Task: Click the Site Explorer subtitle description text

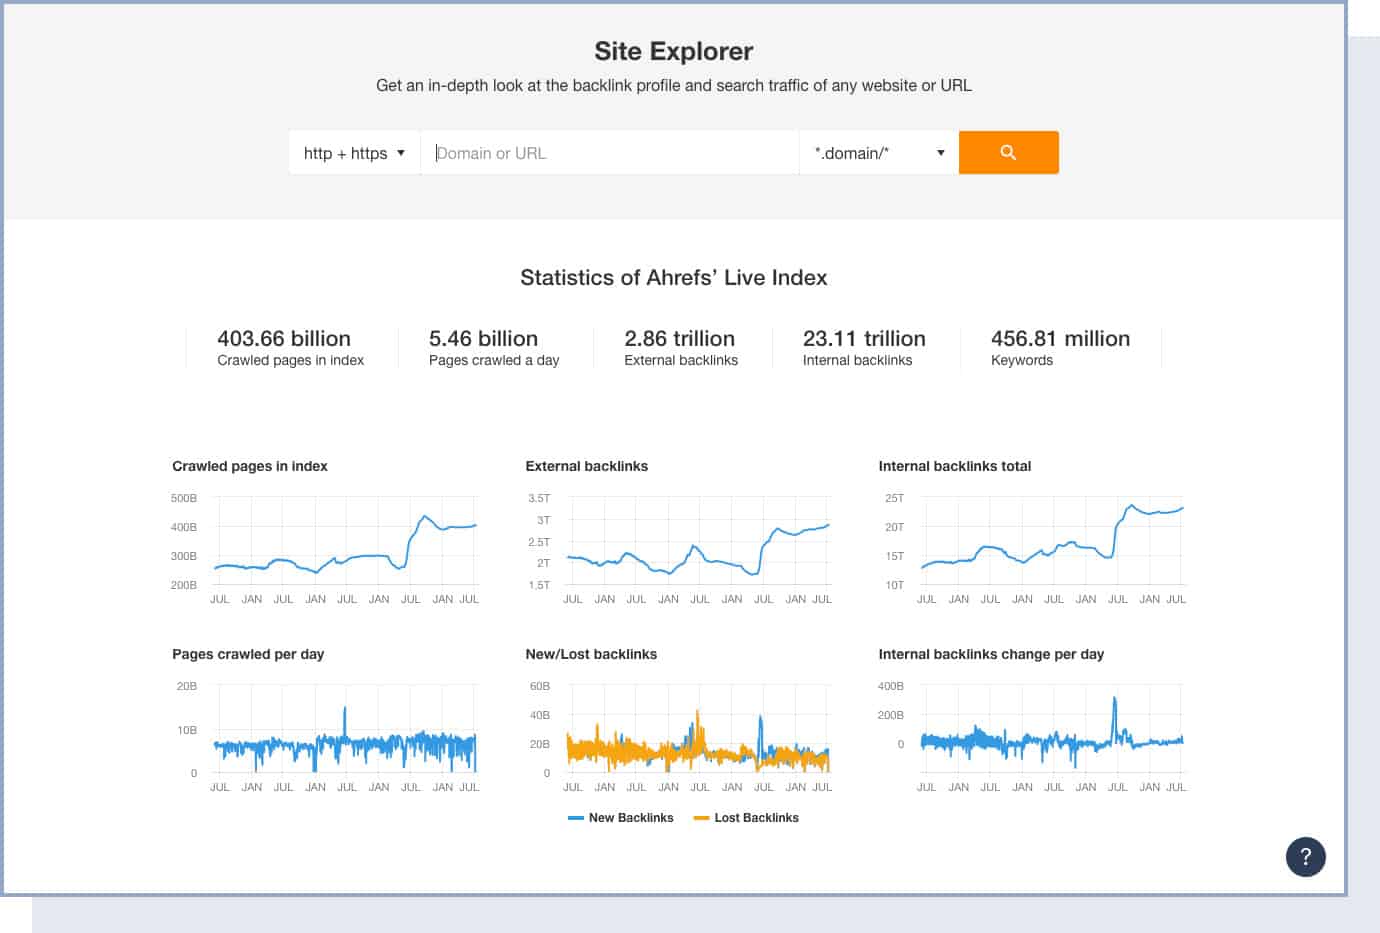Action: (674, 86)
